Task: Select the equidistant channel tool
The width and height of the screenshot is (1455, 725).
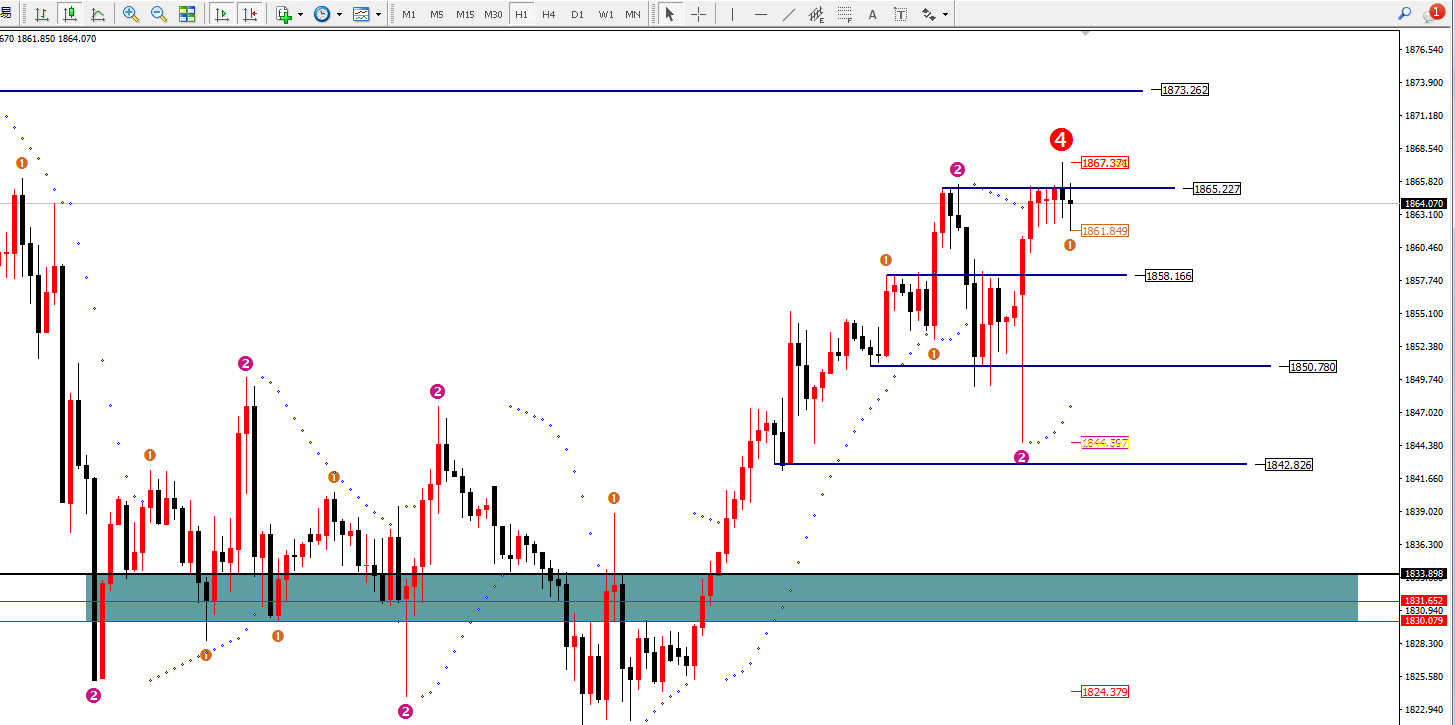Action: (x=816, y=14)
